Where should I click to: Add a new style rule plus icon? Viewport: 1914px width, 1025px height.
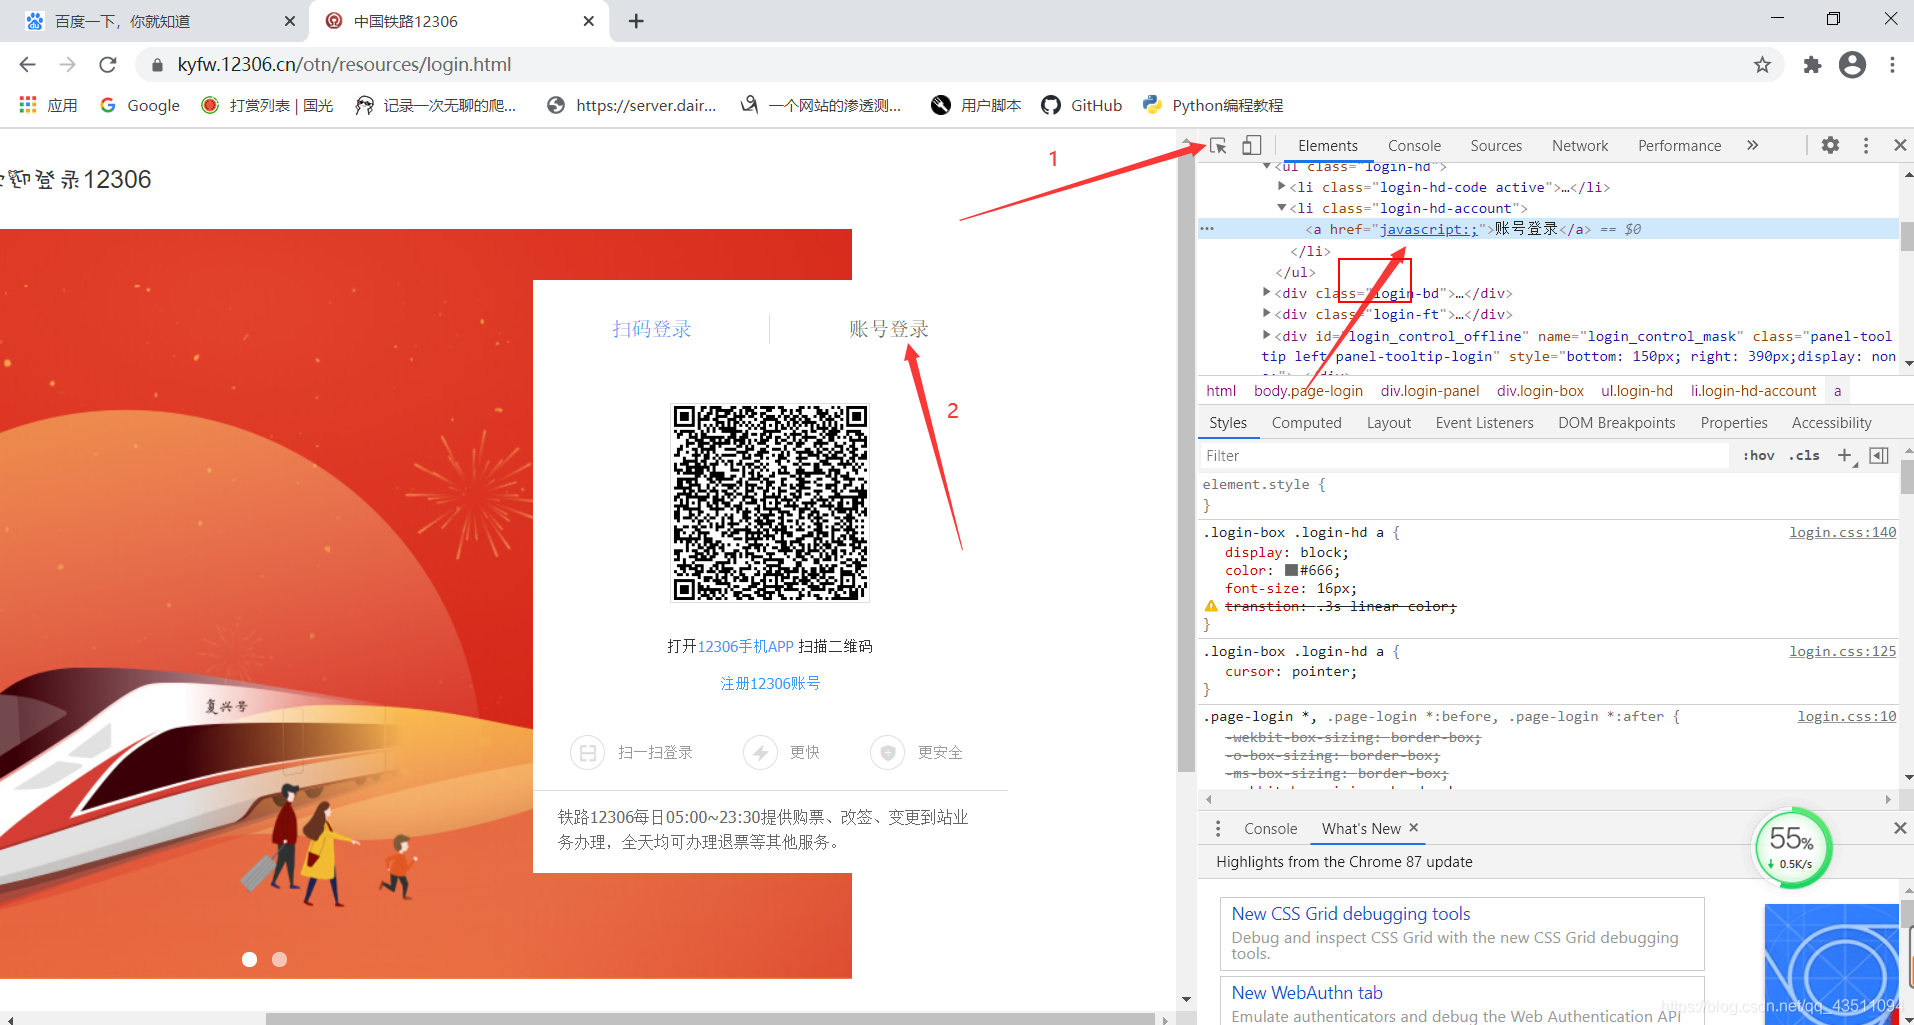coord(1845,456)
